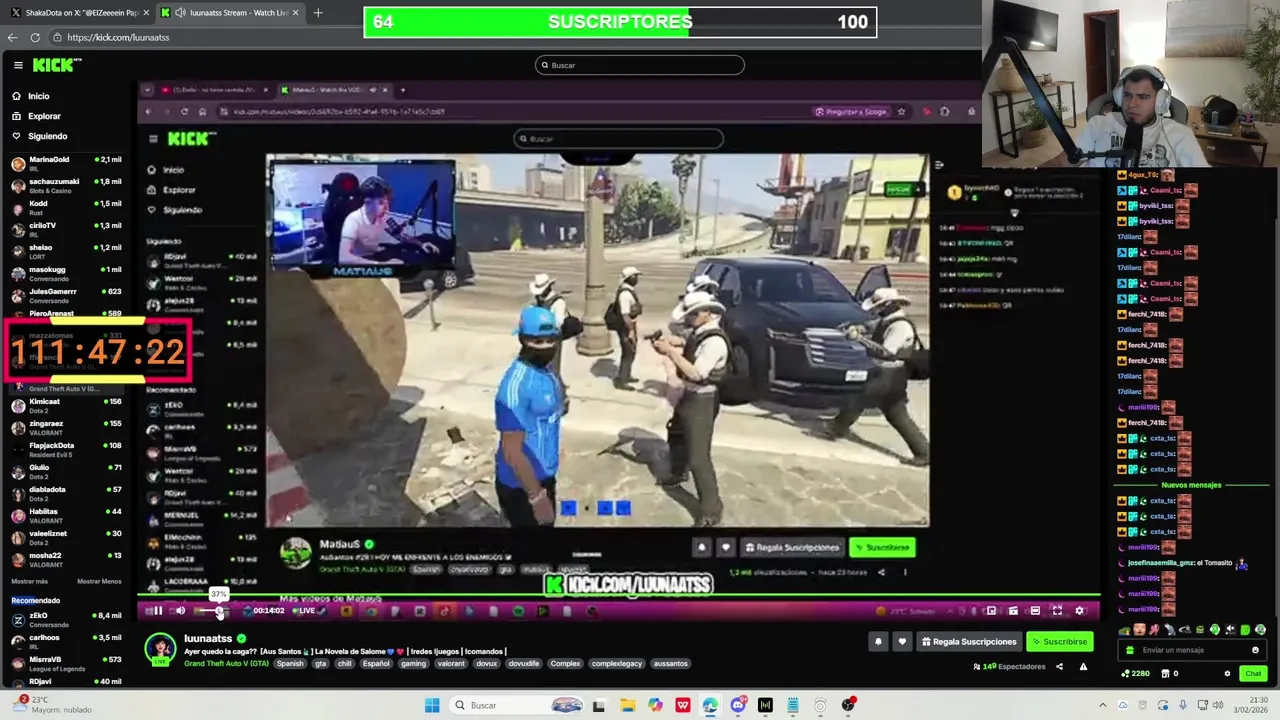Open the FlapjackDota channel in the sidebar
This screenshot has height=720, width=1280.
(x=66, y=449)
